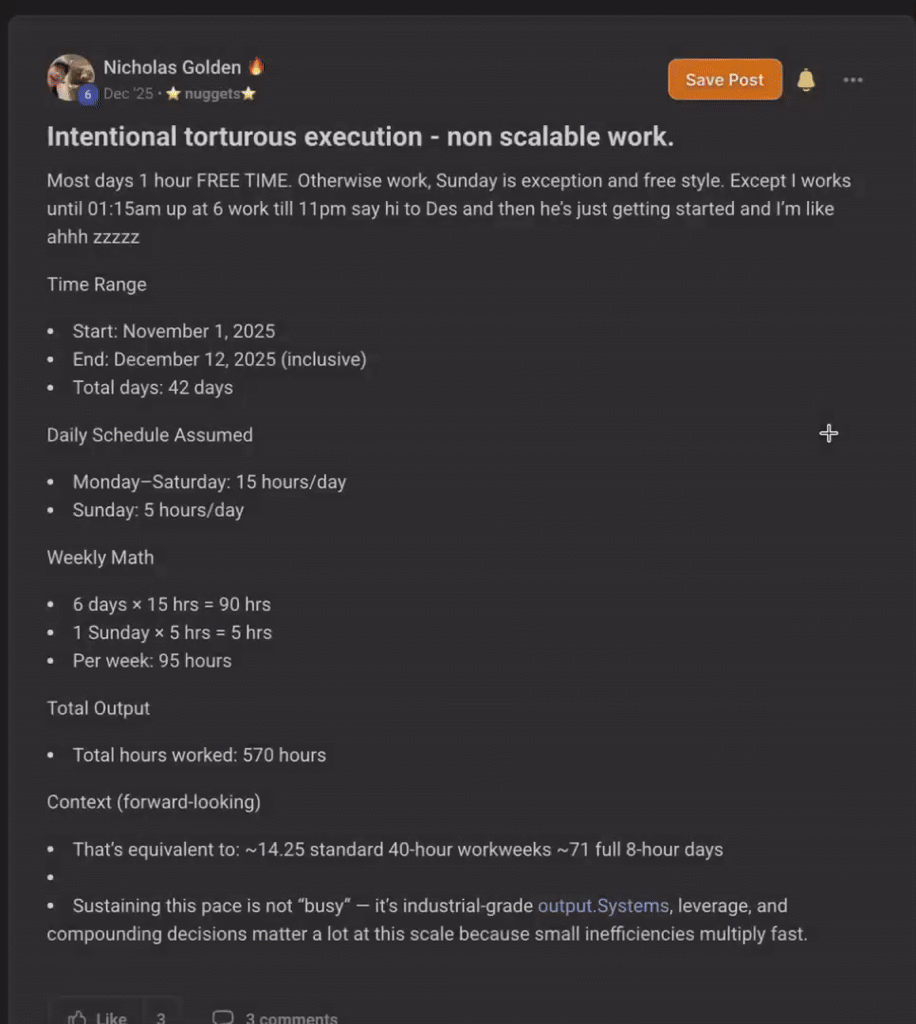Follow the output.Systems hyperlink

[603, 906]
